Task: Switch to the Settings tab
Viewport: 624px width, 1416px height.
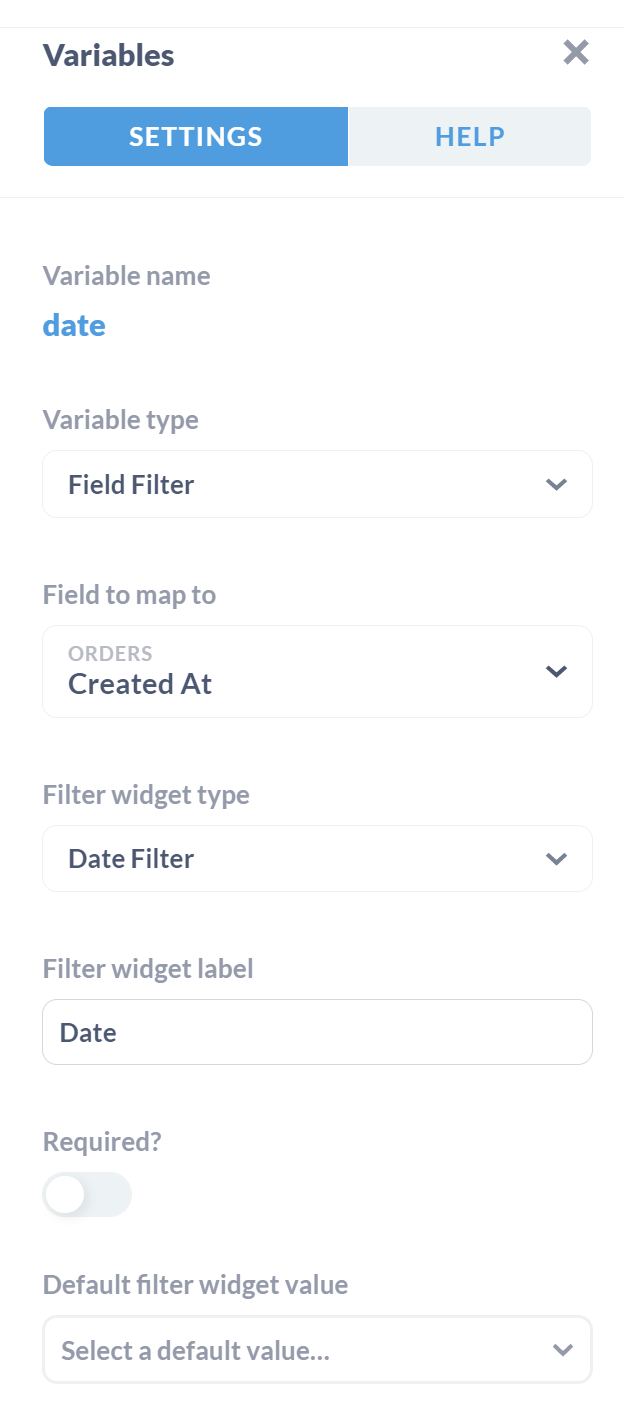Action: (x=196, y=136)
